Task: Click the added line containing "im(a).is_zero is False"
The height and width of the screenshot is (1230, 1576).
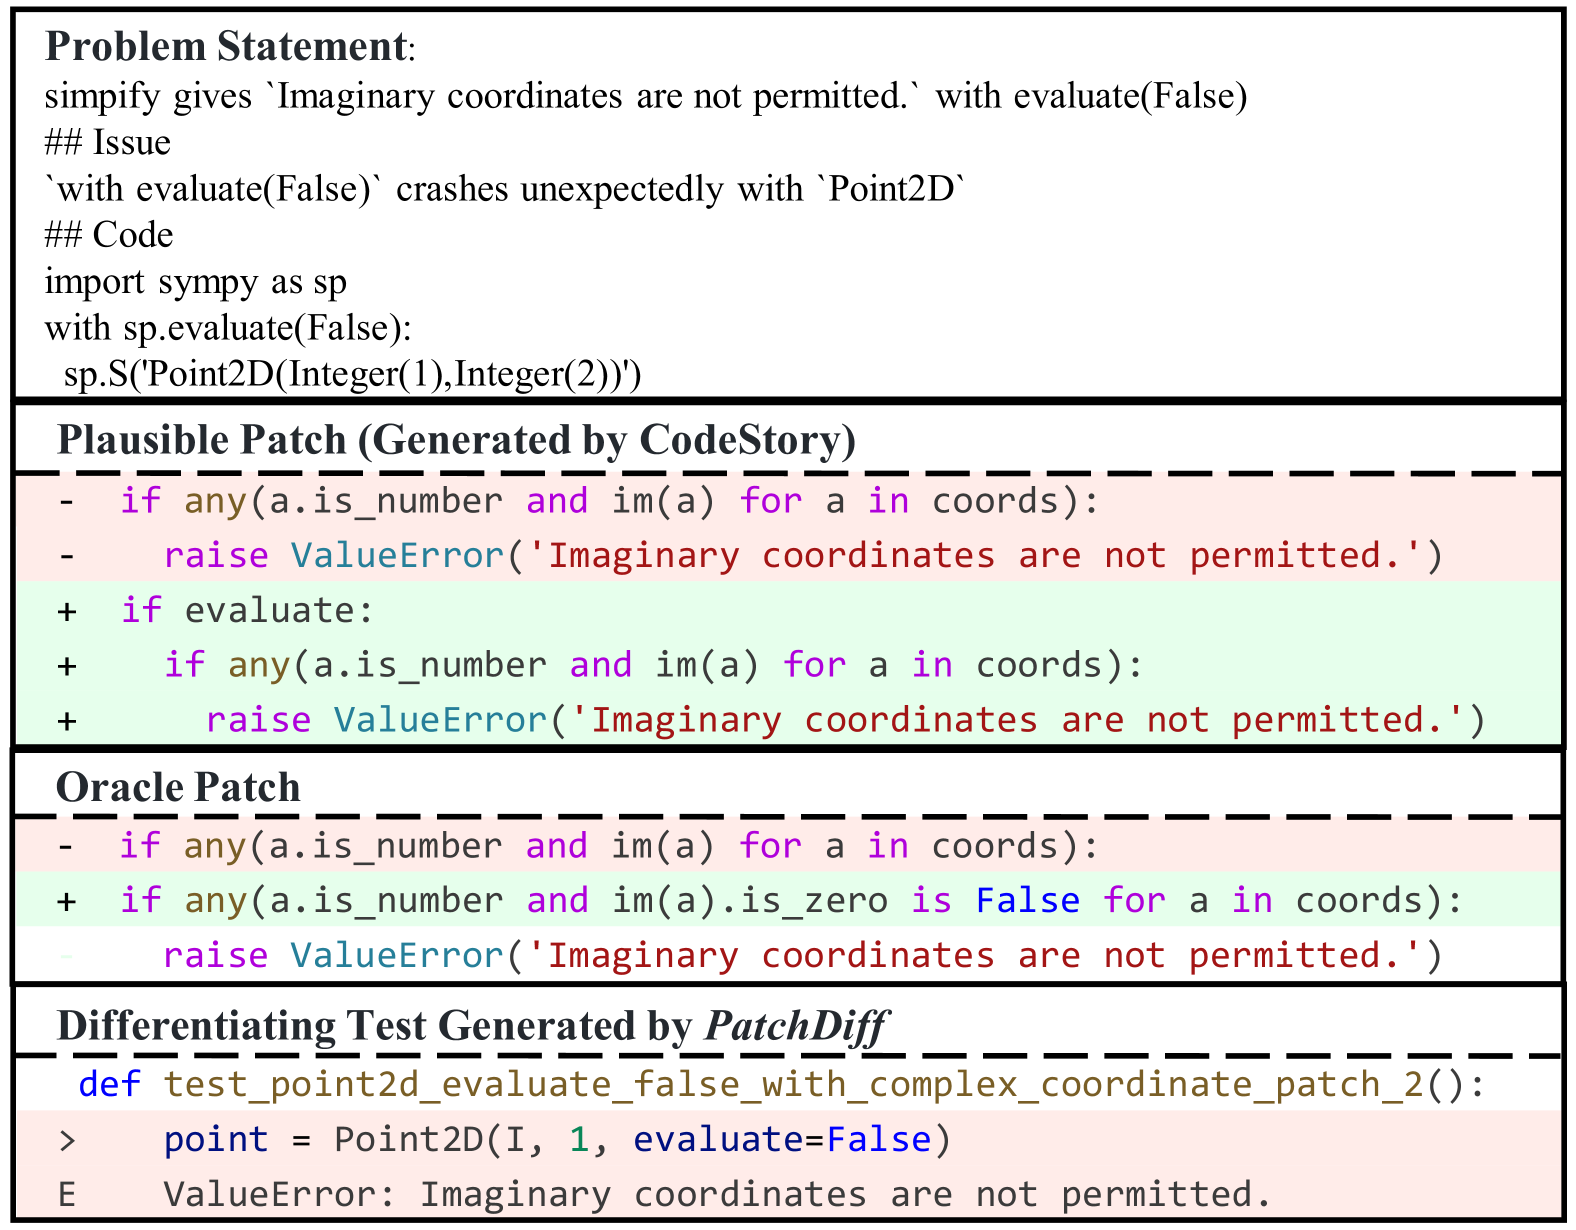Action: coord(788,900)
